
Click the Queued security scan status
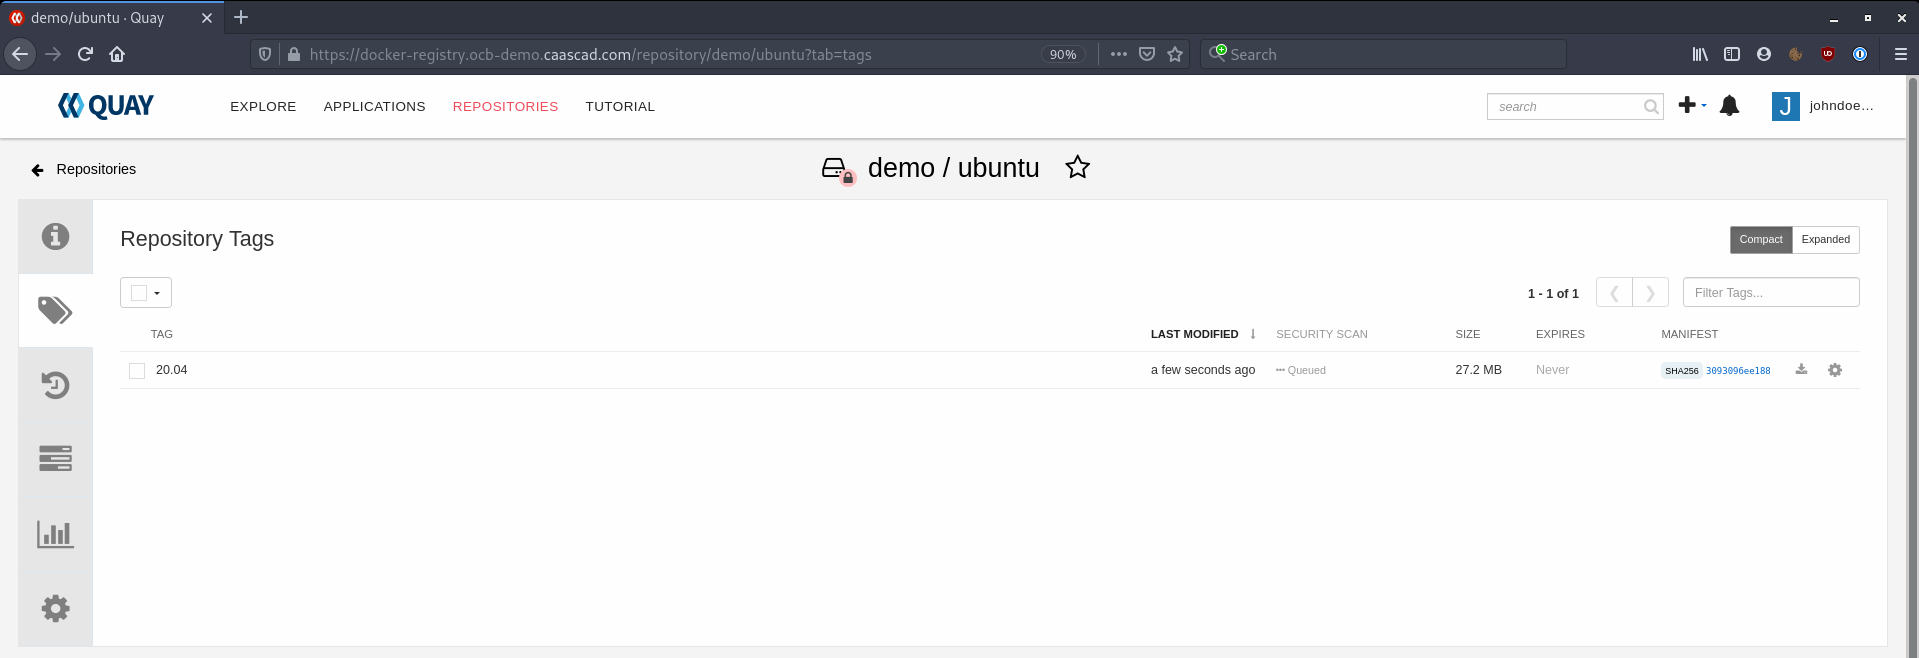pos(1301,370)
